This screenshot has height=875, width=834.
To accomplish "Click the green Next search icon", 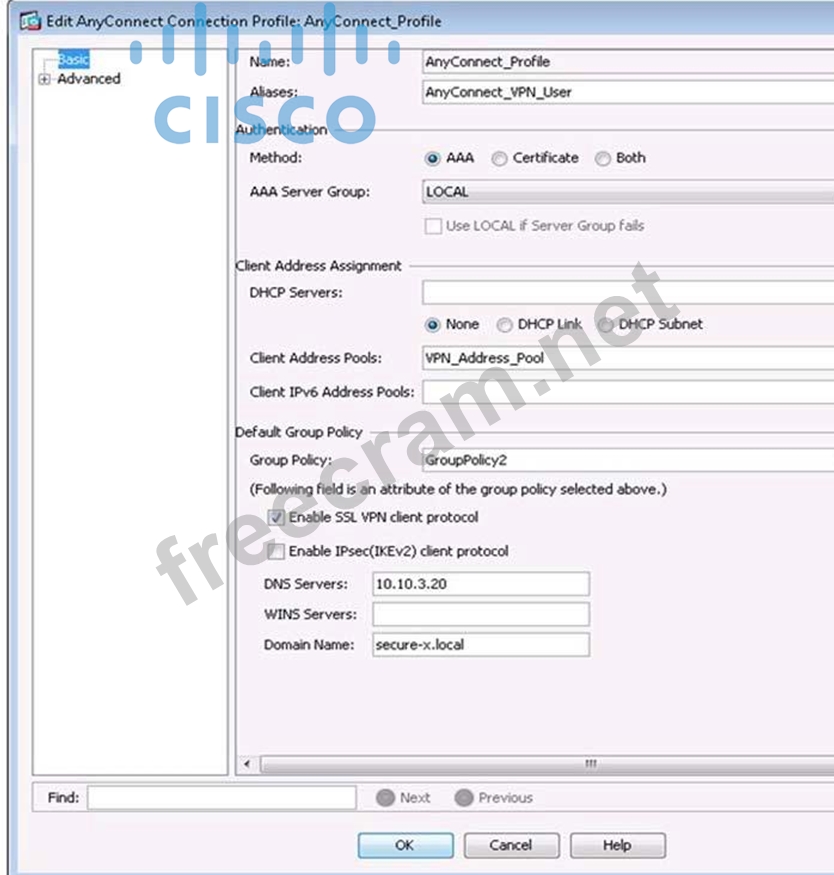I will (x=385, y=798).
